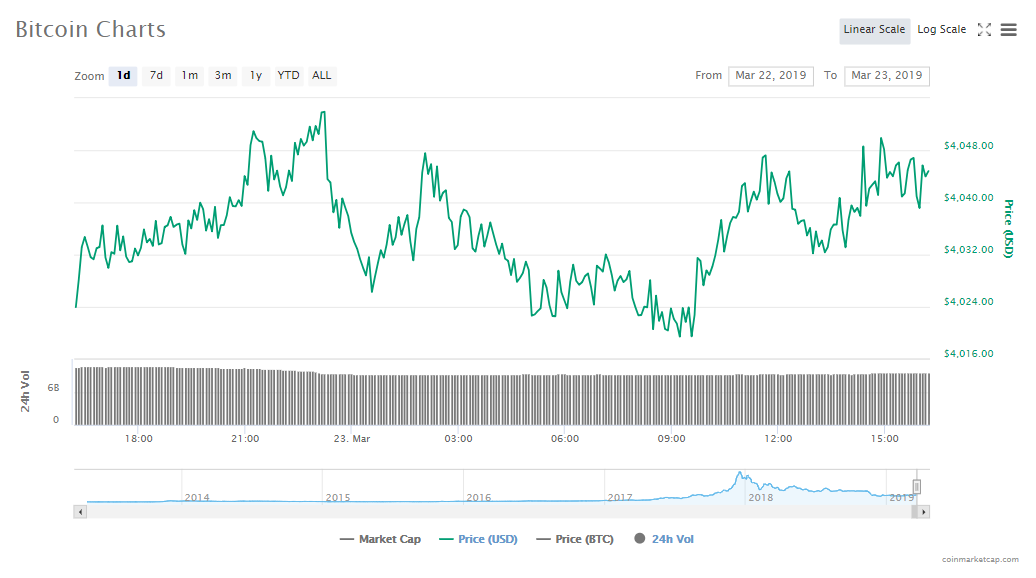
Task: Set zoom to 3m
Action: pyautogui.click(x=223, y=76)
